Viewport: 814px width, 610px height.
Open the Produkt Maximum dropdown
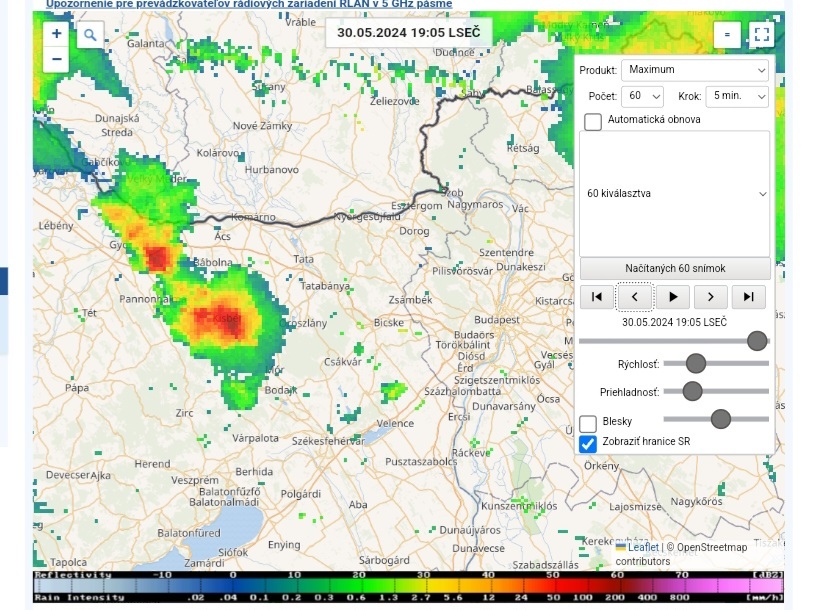[x=694, y=70]
